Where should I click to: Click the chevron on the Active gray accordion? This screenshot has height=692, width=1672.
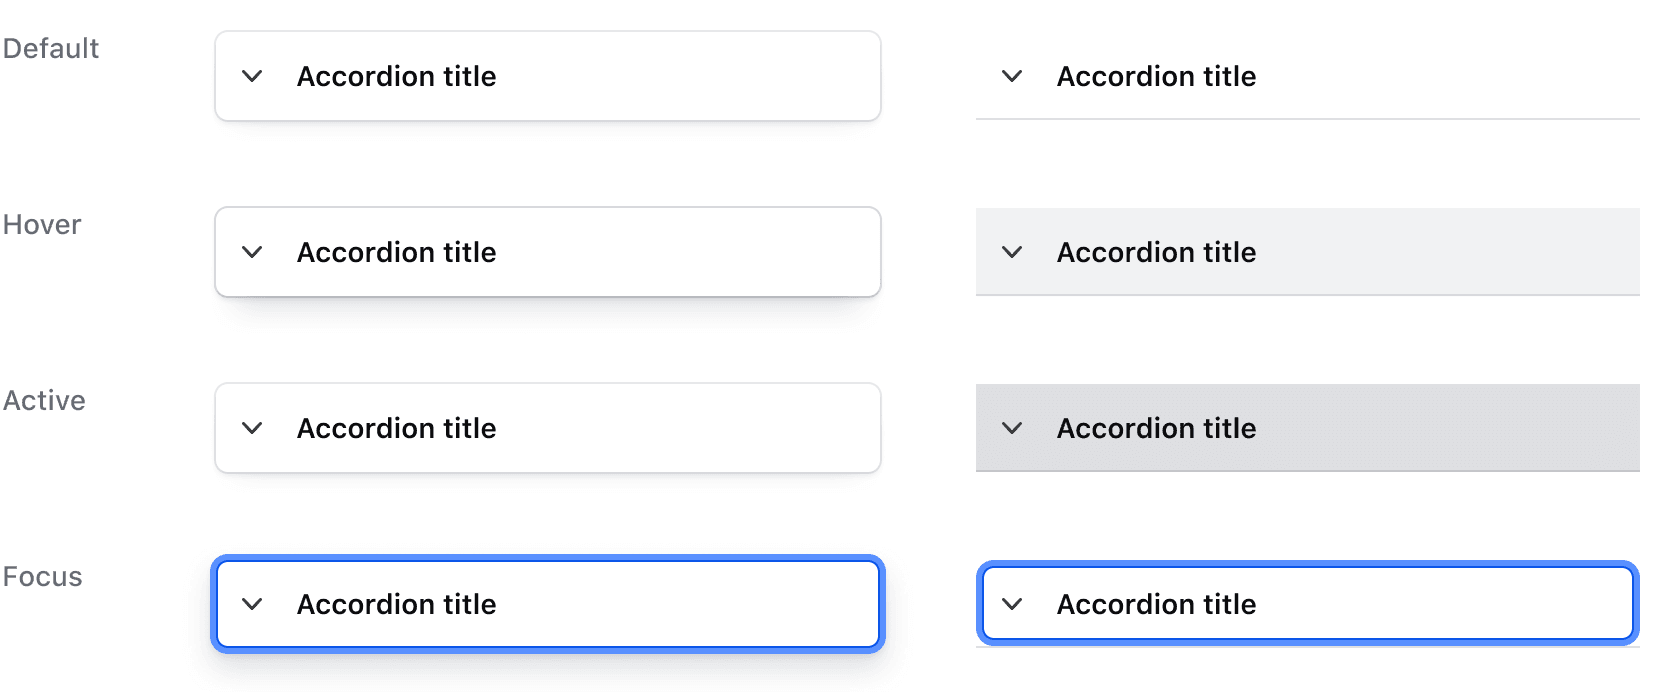1012,428
